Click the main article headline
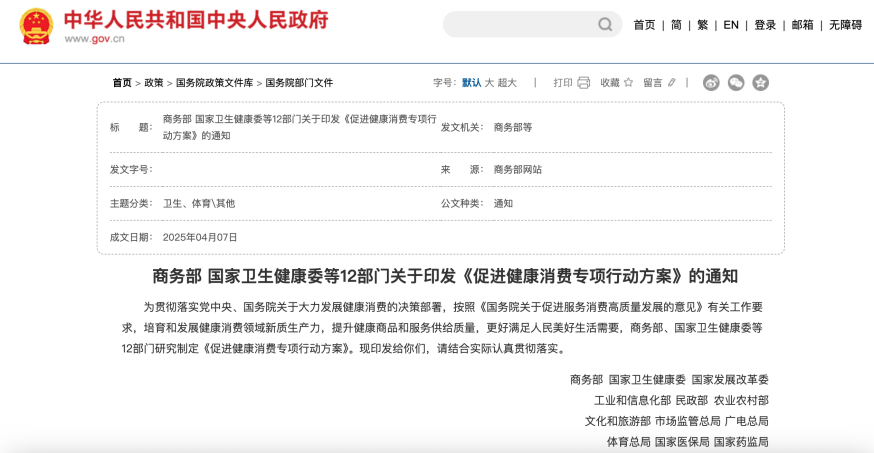This screenshot has width=874, height=453. point(445,276)
